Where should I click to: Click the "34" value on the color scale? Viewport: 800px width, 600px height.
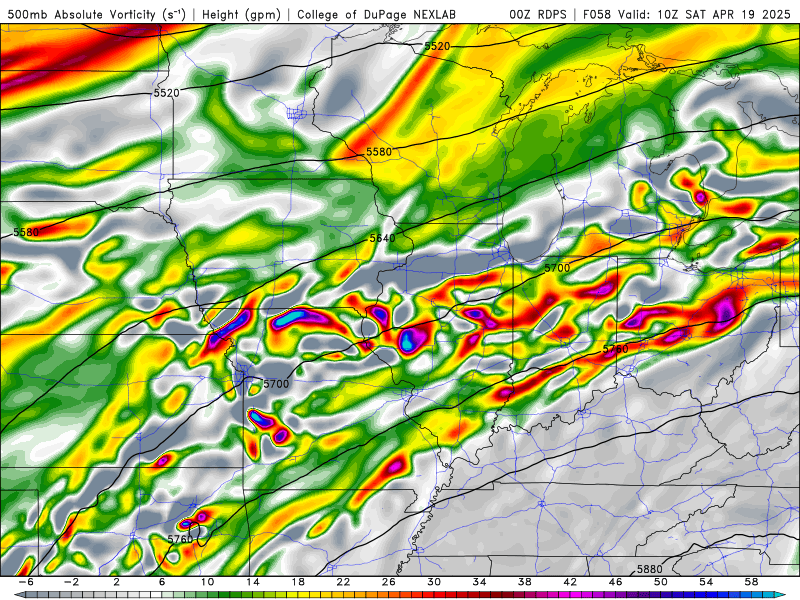[479, 582]
